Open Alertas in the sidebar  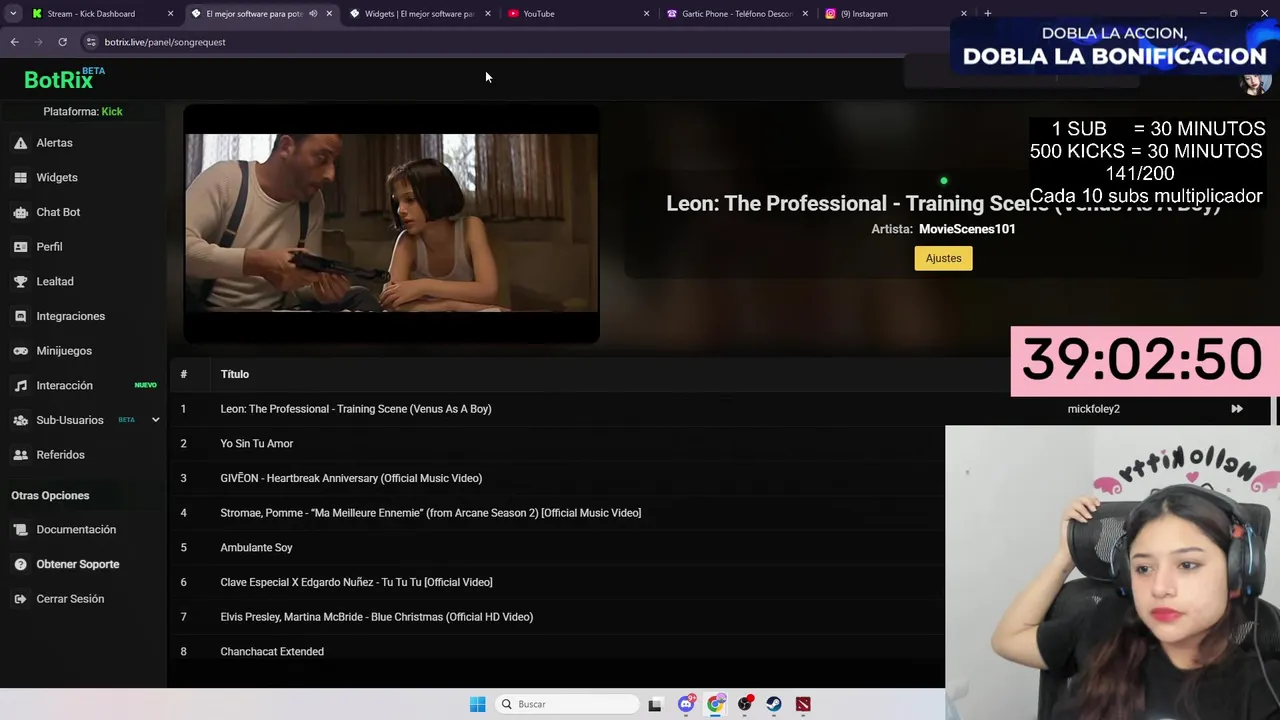tap(54, 143)
